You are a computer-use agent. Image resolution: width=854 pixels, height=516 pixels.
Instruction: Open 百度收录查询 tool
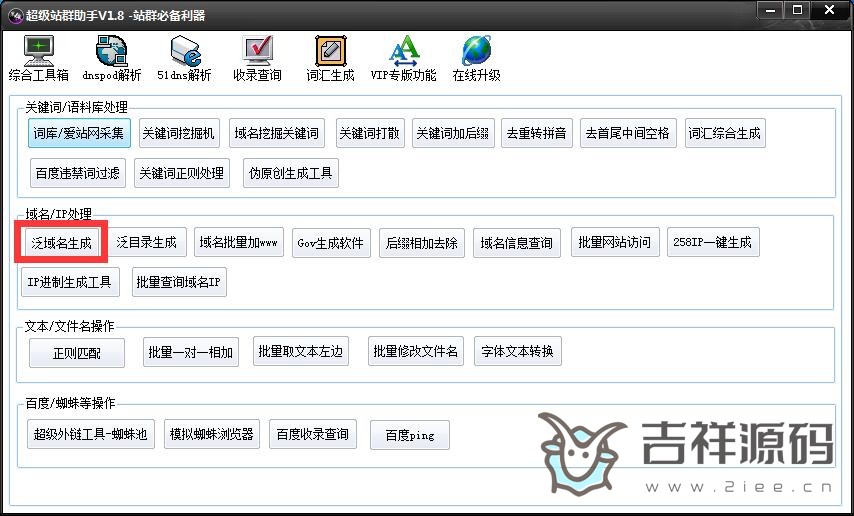313,434
